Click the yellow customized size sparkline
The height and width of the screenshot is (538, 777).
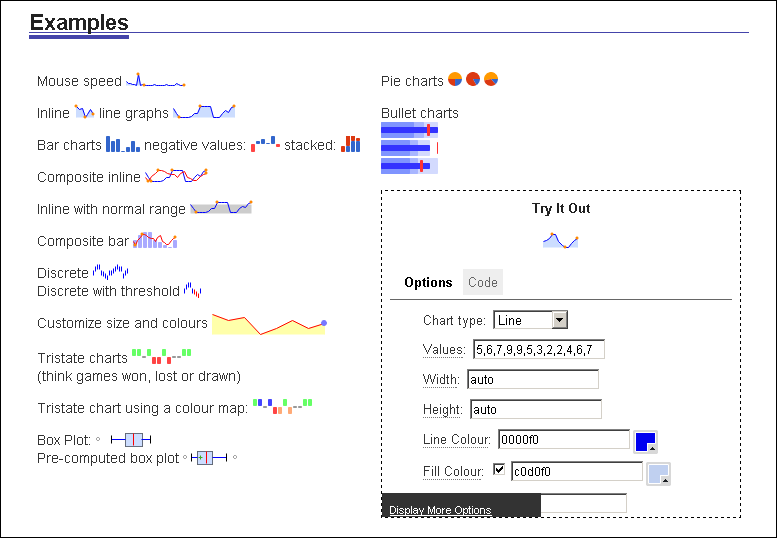(269, 324)
